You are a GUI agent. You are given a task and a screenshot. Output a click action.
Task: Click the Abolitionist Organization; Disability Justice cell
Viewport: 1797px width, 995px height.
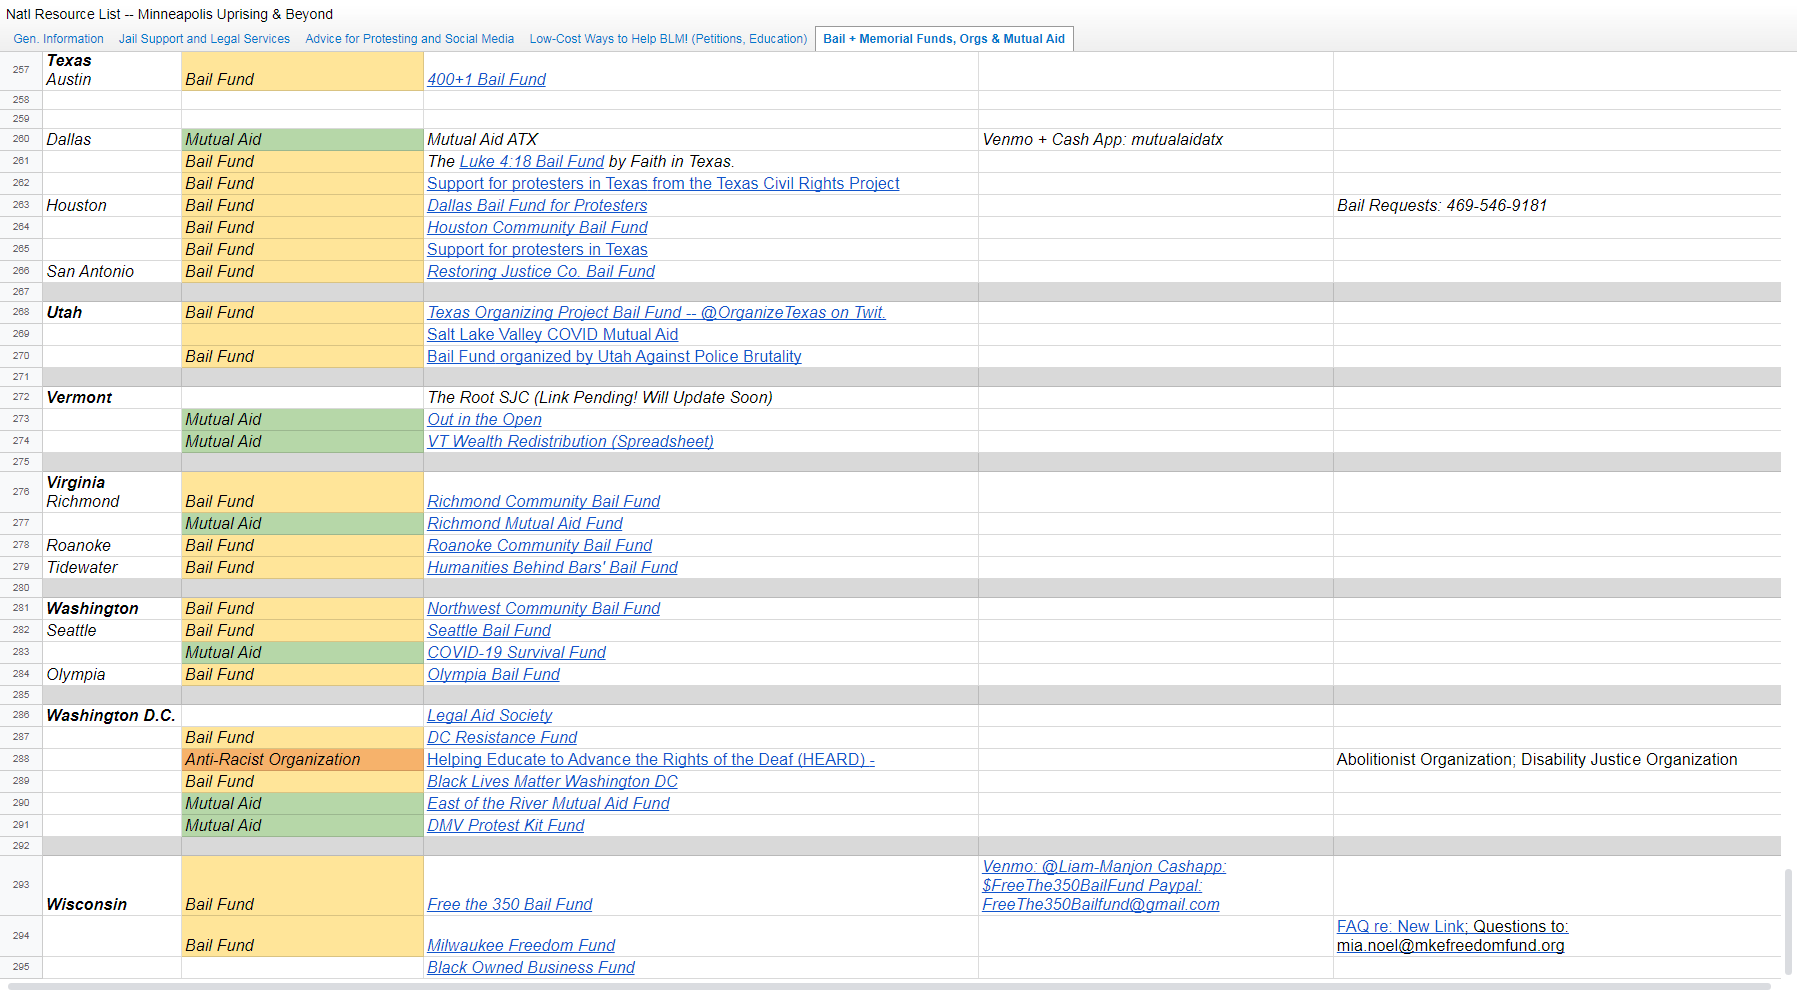click(1557, 760)
